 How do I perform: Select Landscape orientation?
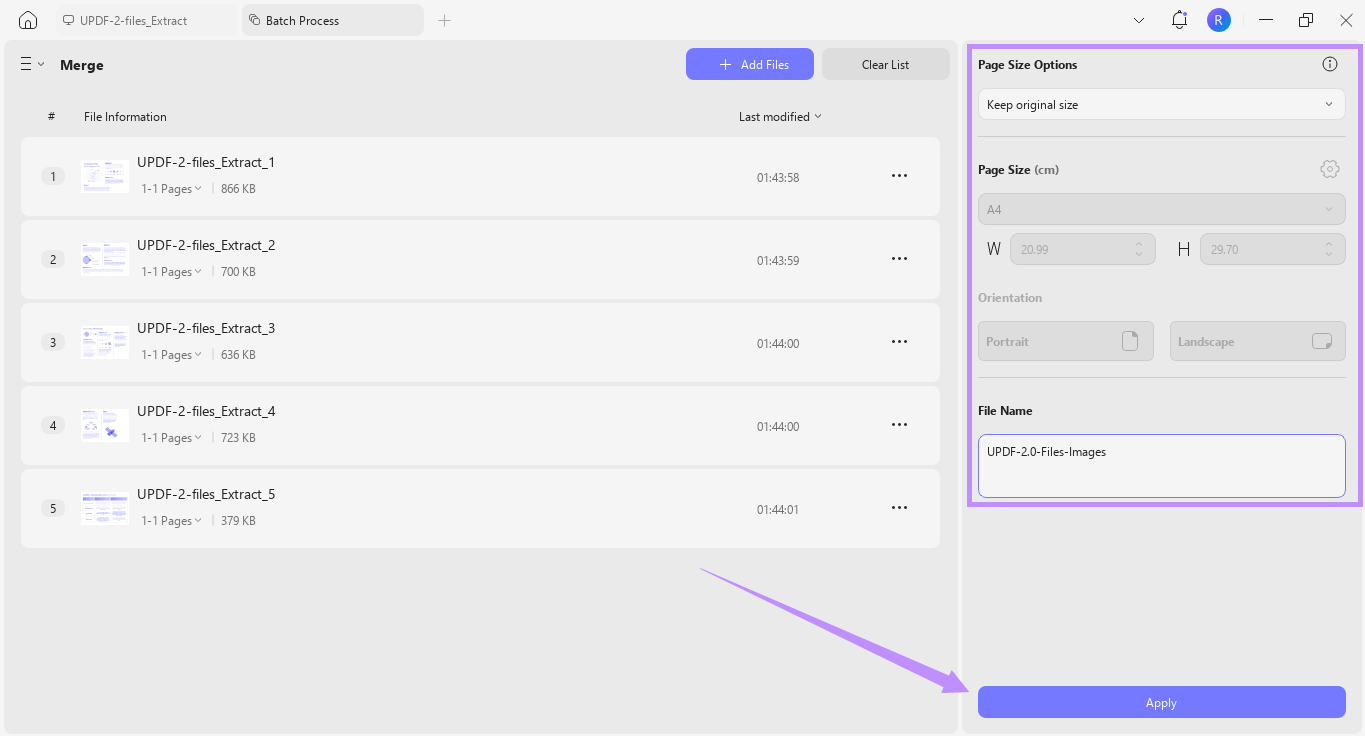(1257, 341)
